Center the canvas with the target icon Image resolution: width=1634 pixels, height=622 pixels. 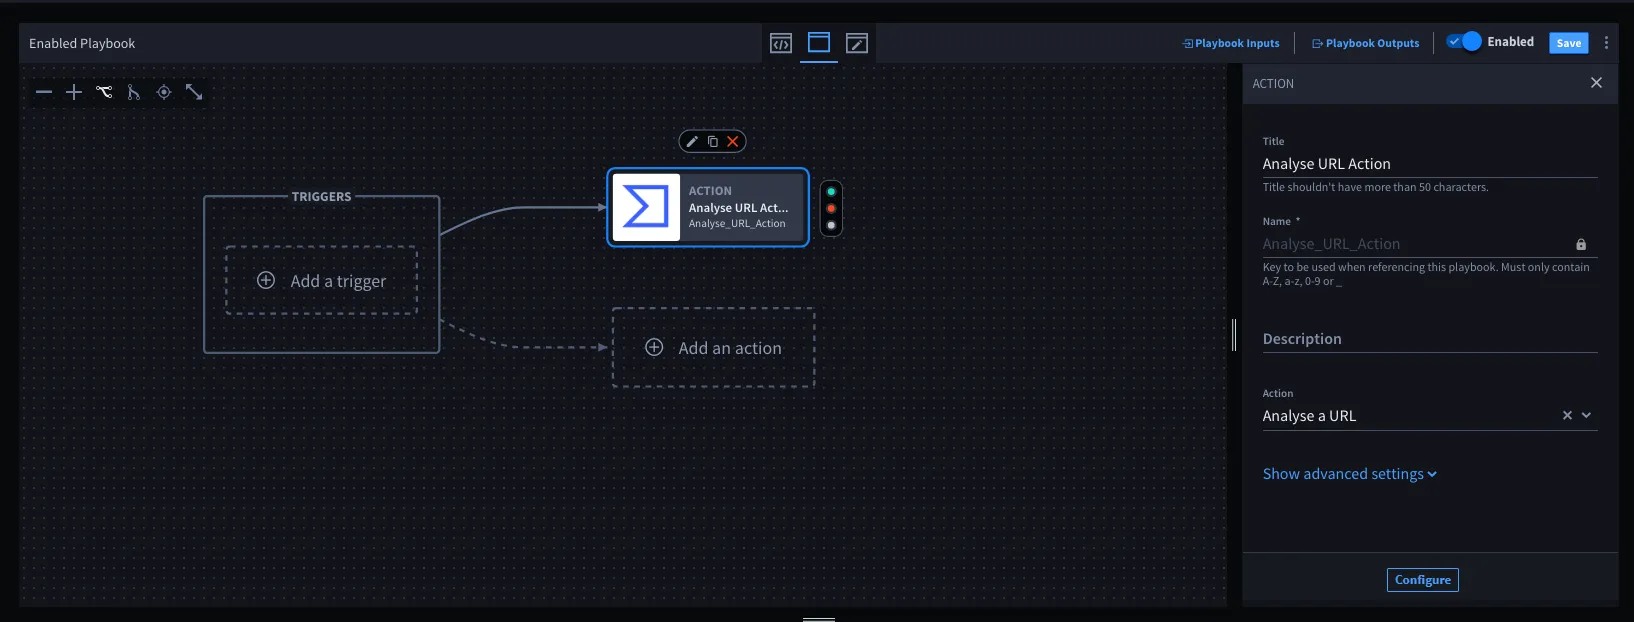(164, 92)
